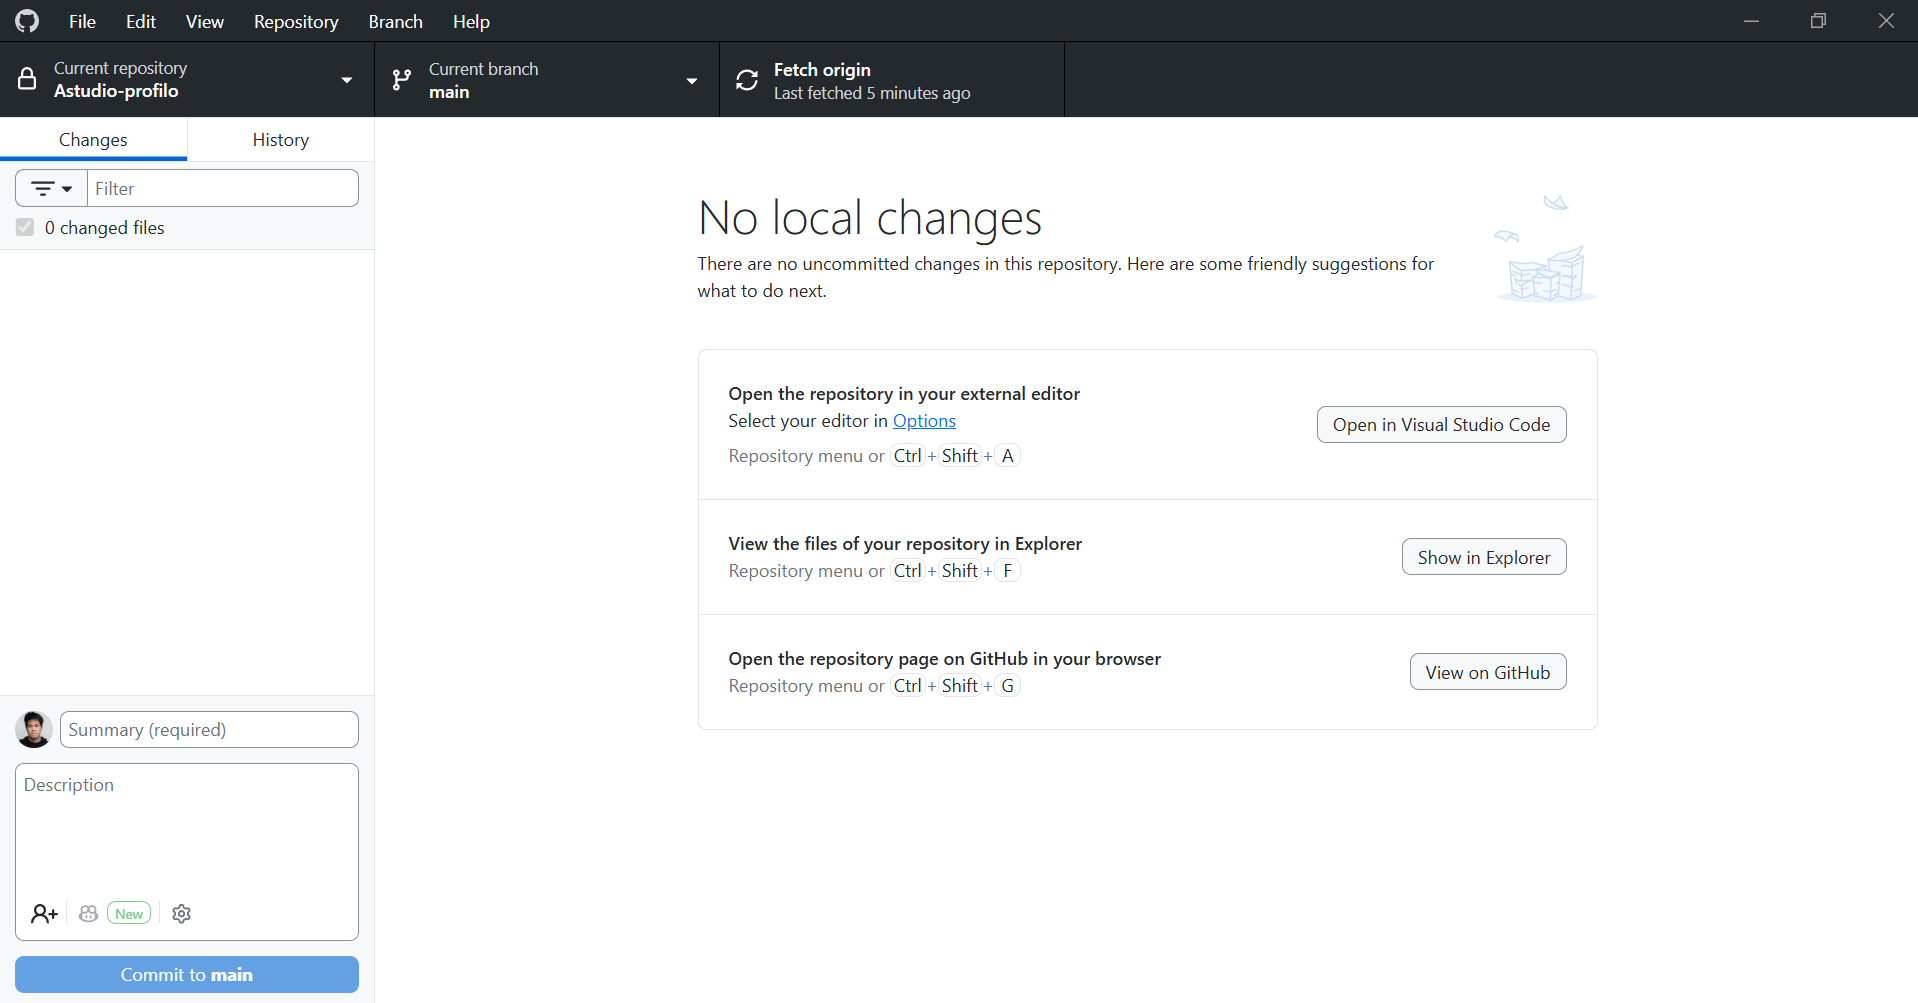This screenshot has width=1918, height=1003.
Task: Restore down the GitHub Desktop window
Action: tap(1818, 21)
